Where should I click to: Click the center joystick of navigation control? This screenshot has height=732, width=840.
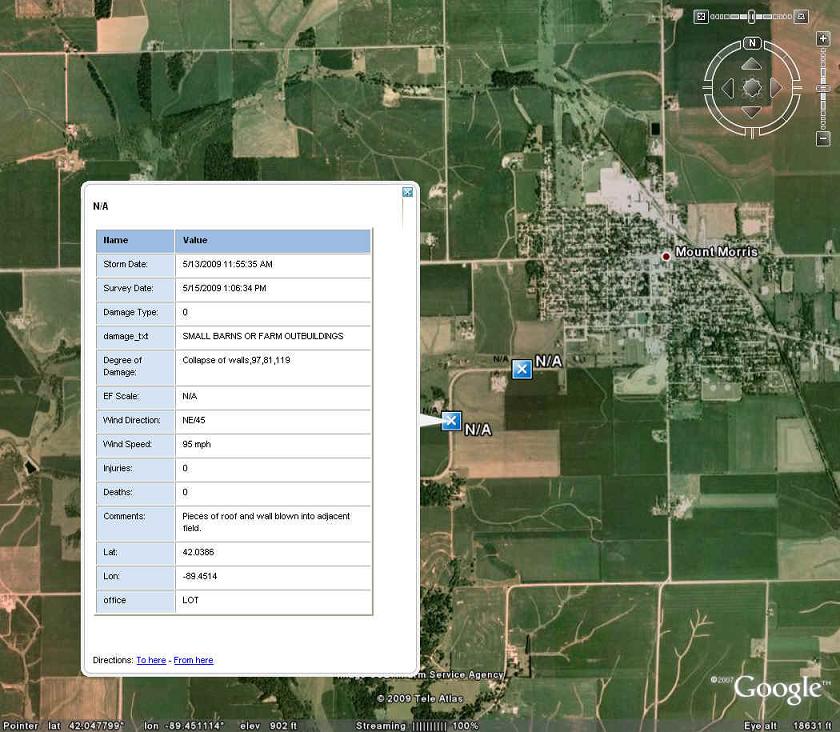pos(752,88)
